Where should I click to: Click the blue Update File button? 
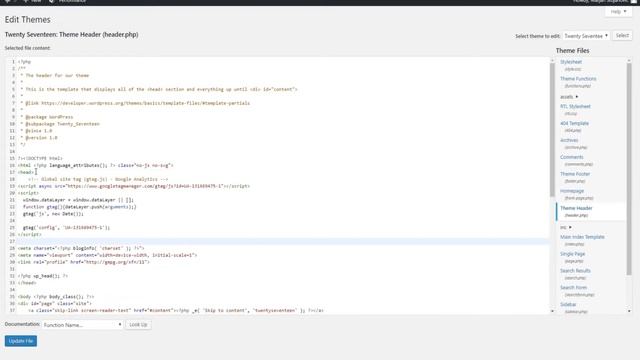click(x=21, y=341)
